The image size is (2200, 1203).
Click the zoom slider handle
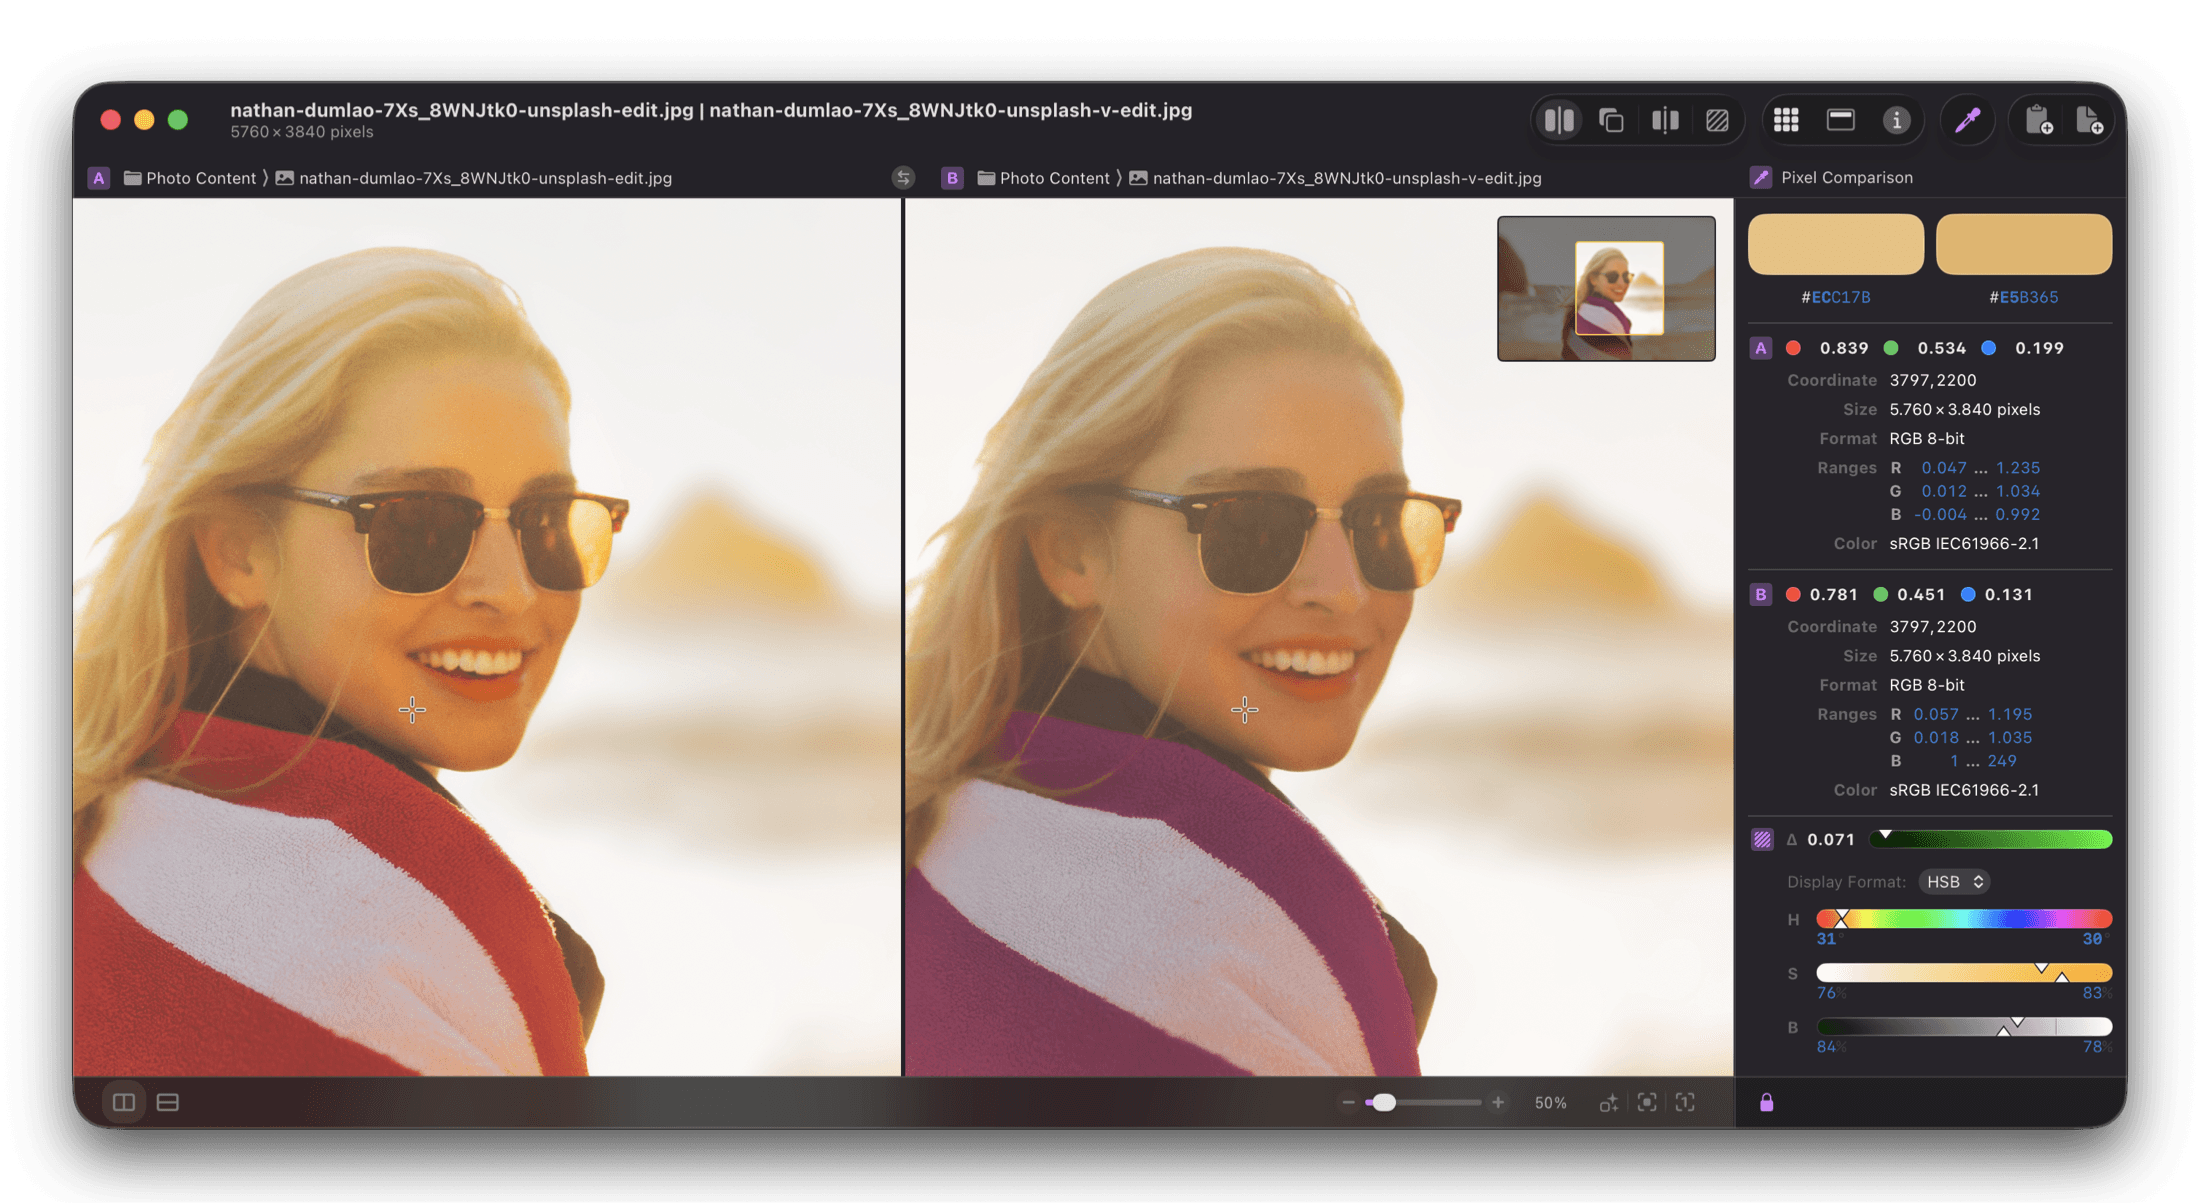(1384, 1102)
